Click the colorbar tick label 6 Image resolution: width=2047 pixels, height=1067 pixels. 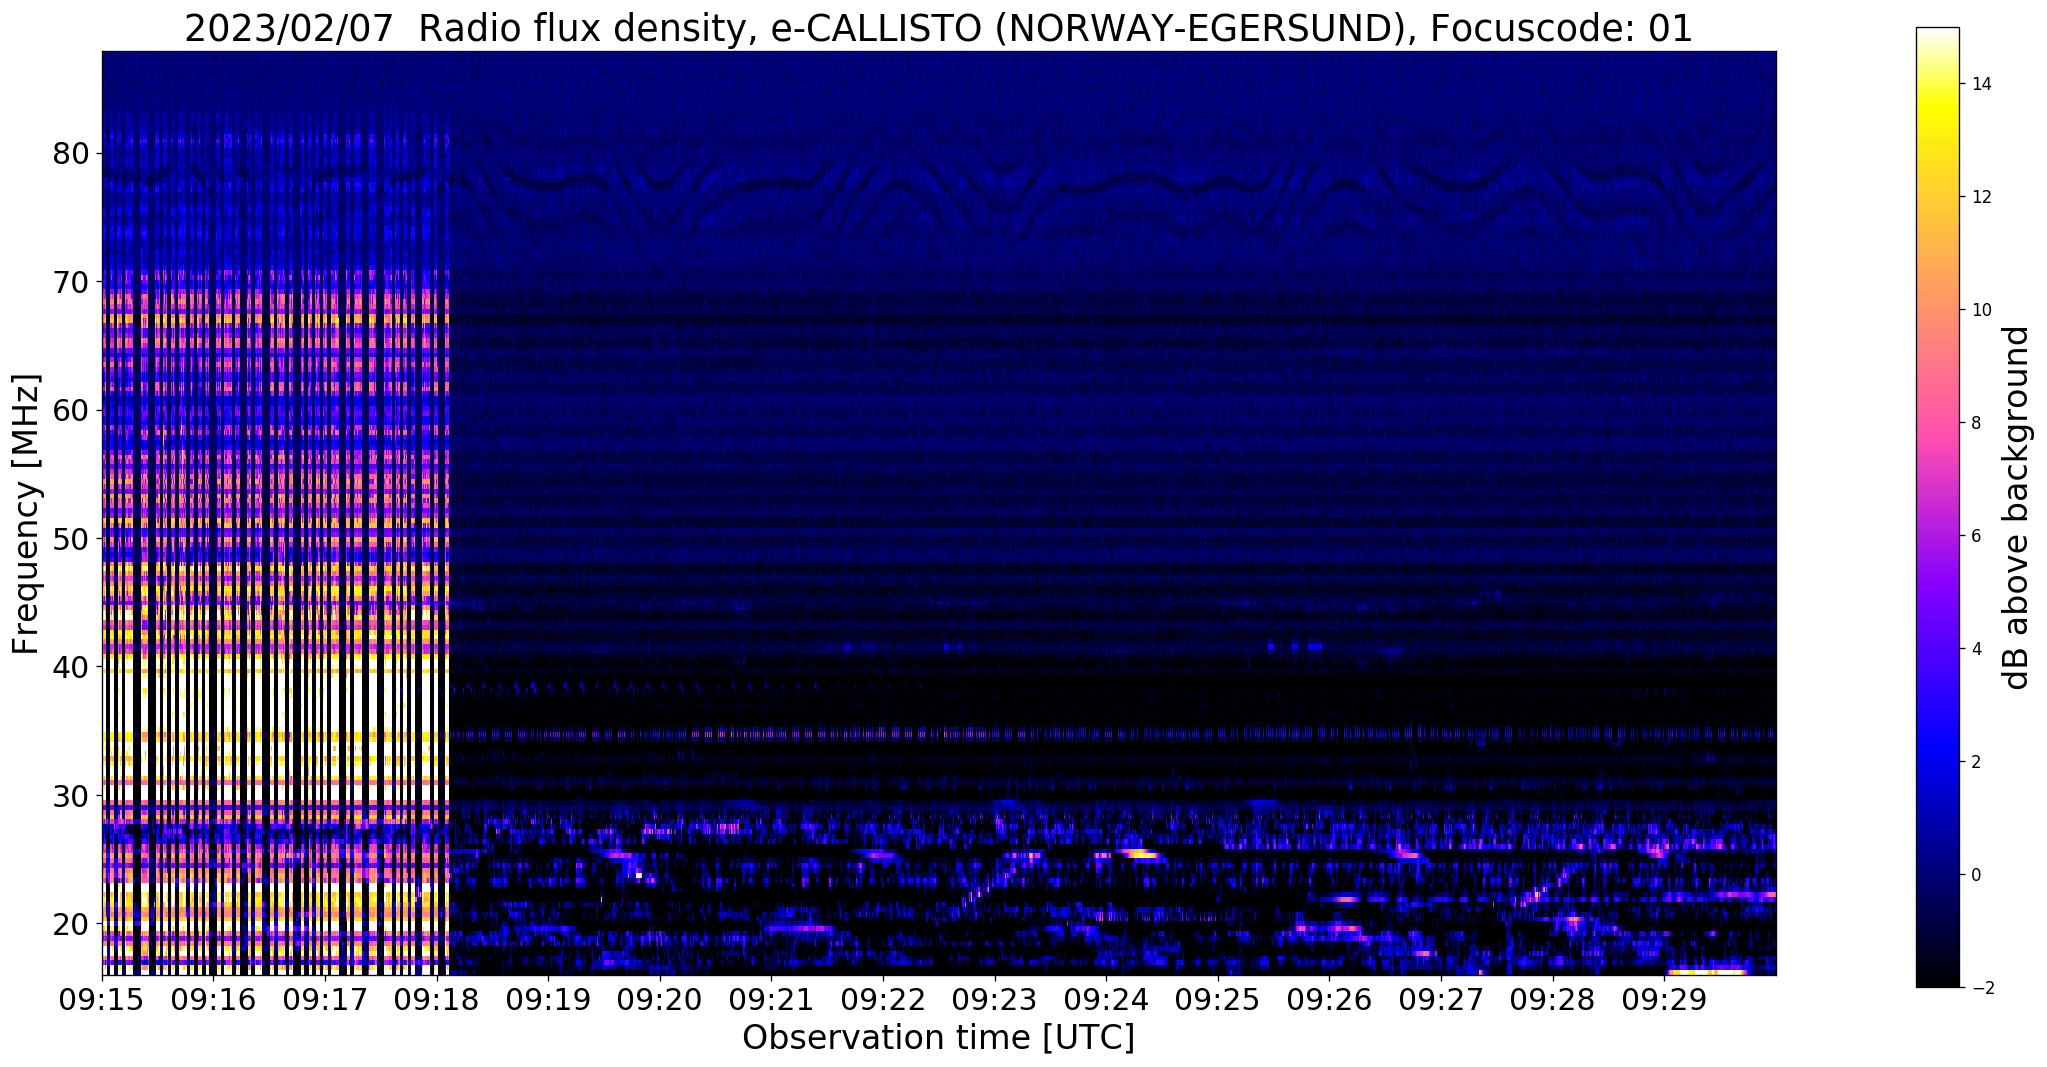pos(1975,536)
